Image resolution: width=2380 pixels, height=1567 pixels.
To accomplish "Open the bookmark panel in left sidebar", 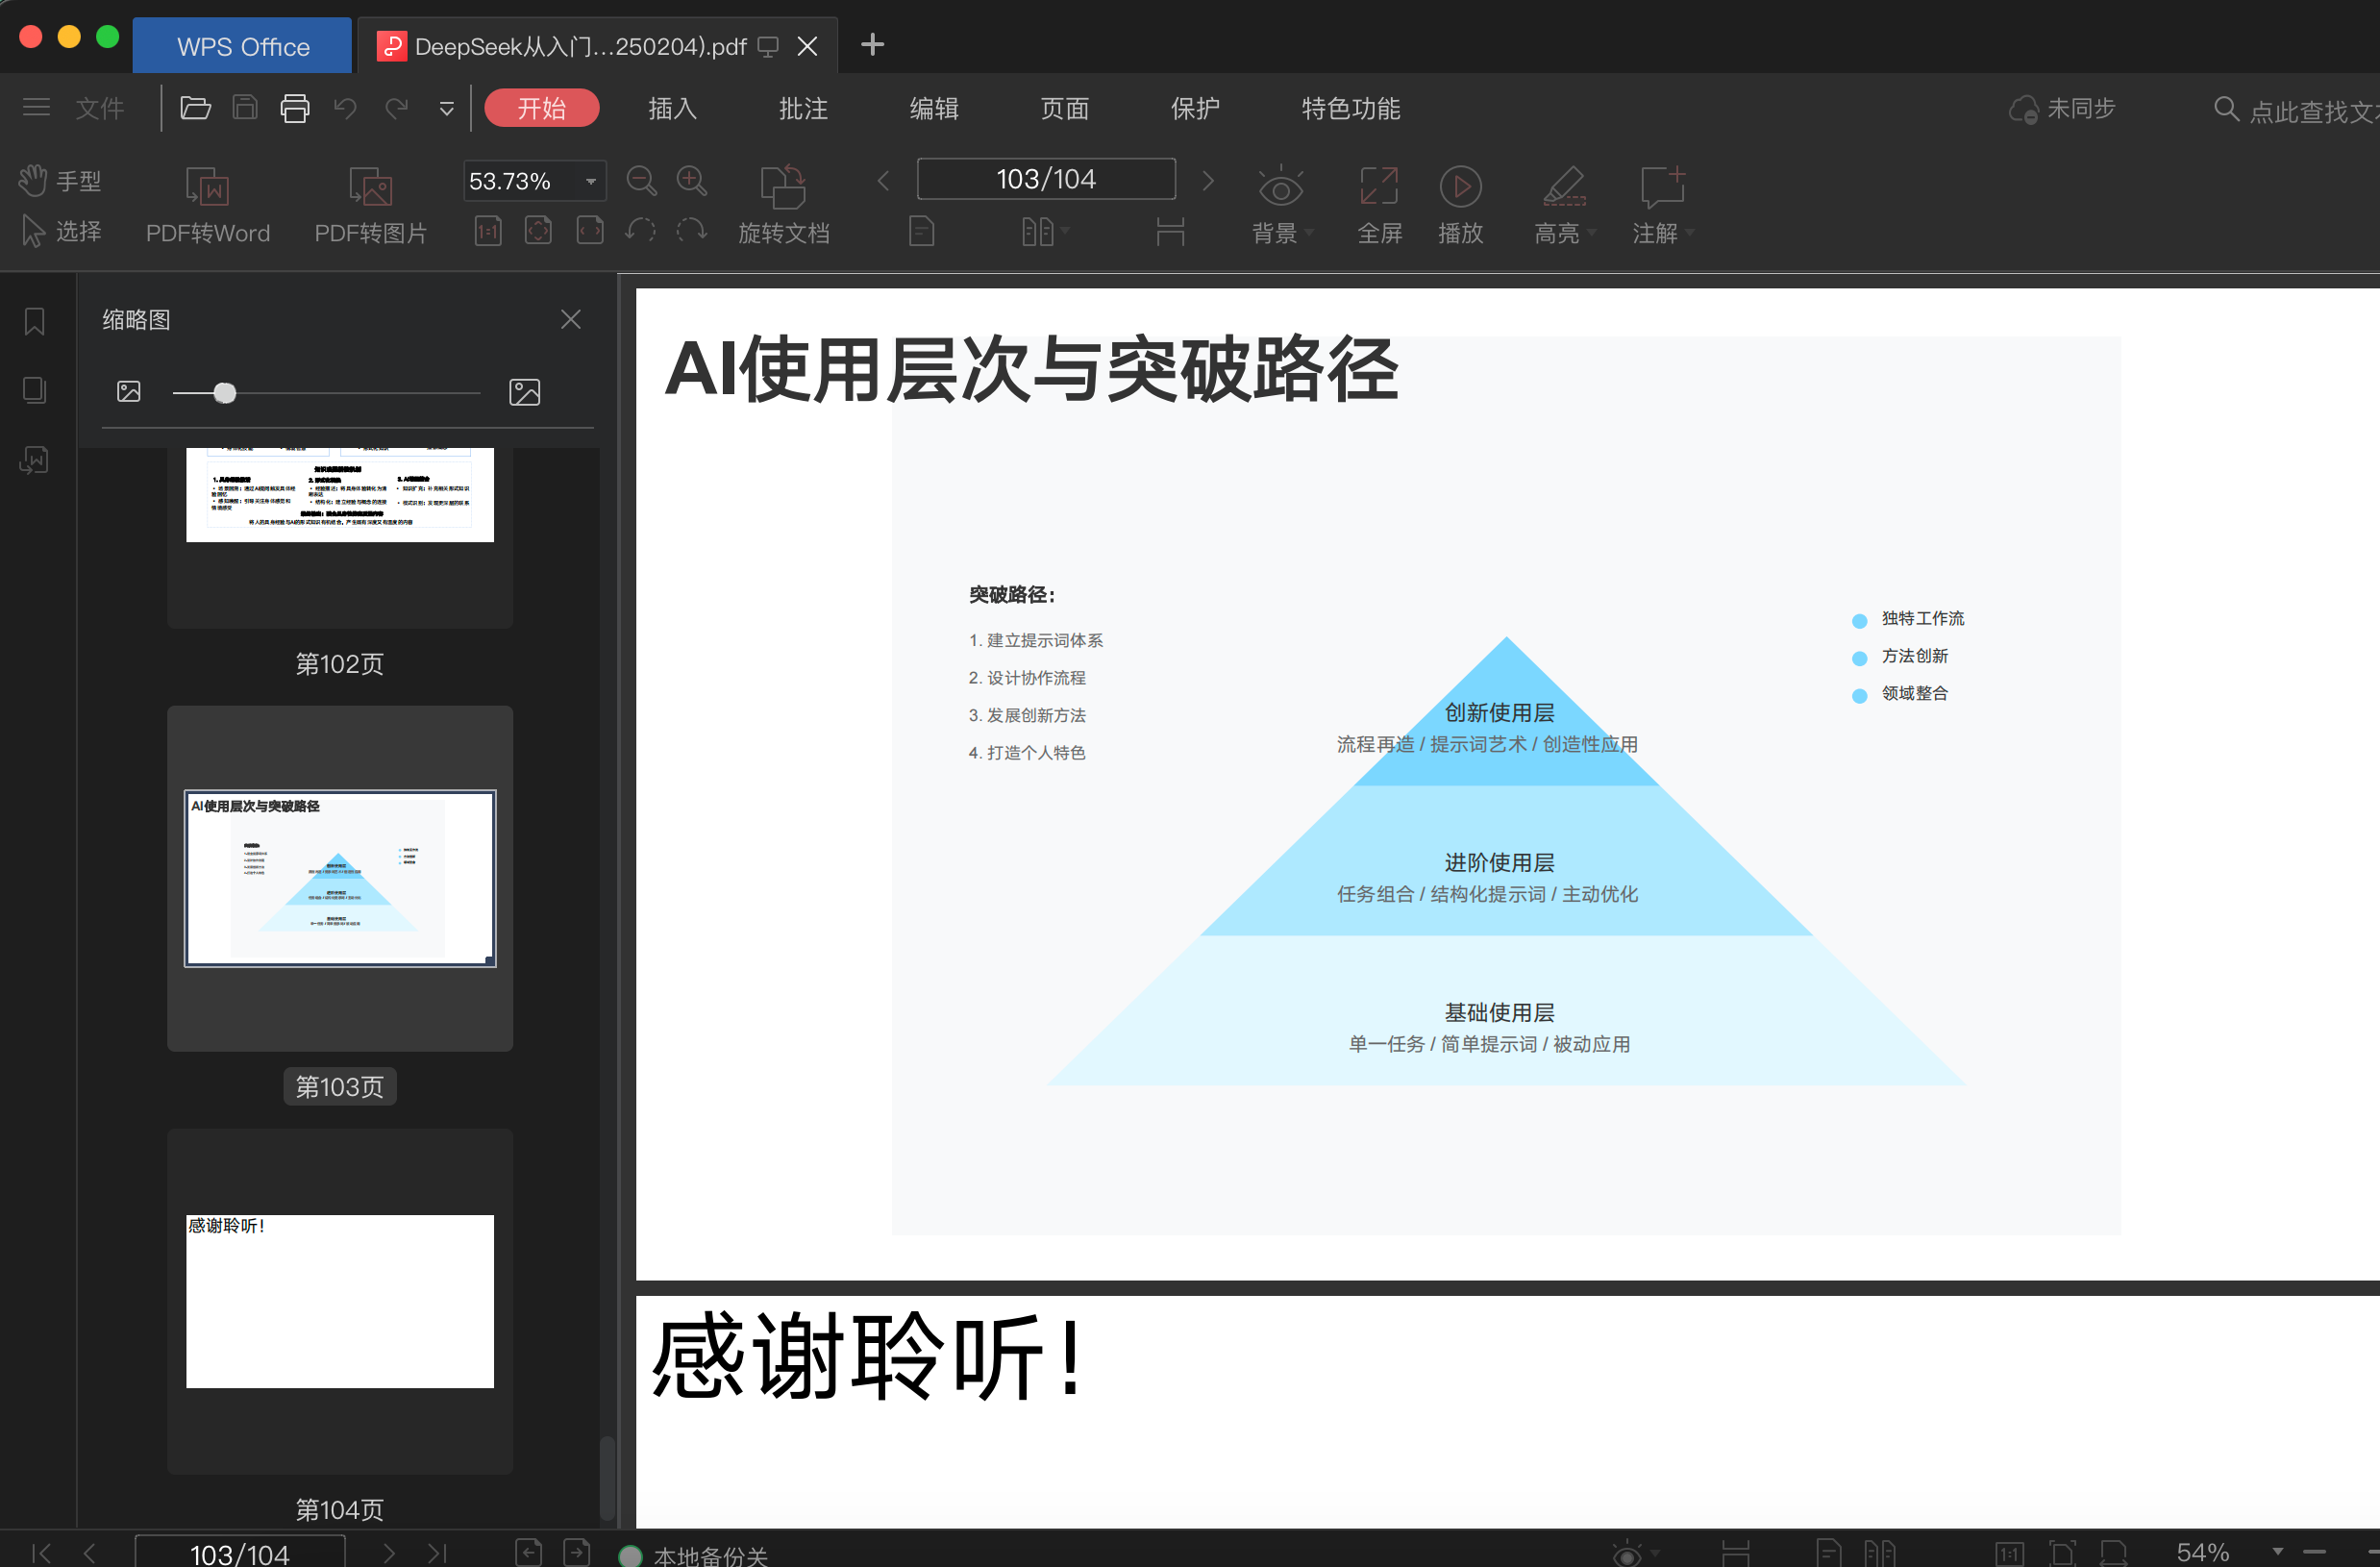I will [x=35, y=321].
